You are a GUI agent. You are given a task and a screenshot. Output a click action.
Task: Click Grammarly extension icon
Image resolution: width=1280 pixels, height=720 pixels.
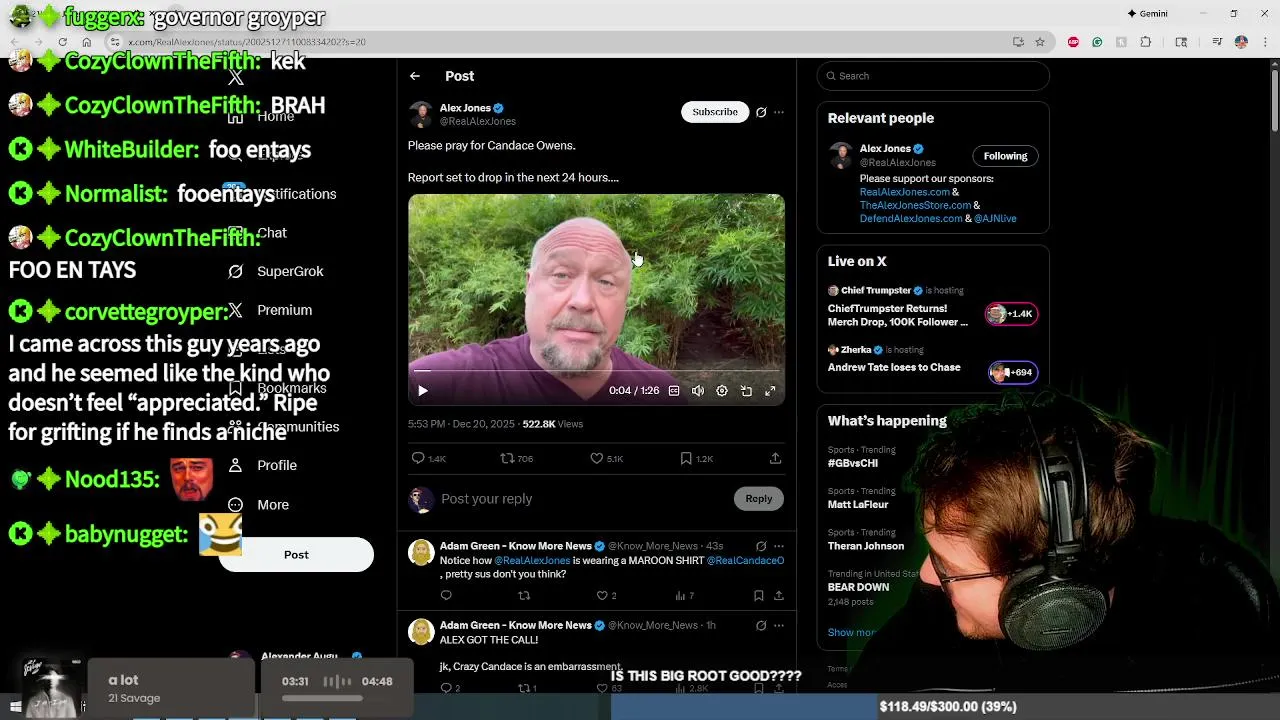[1097, 42]
